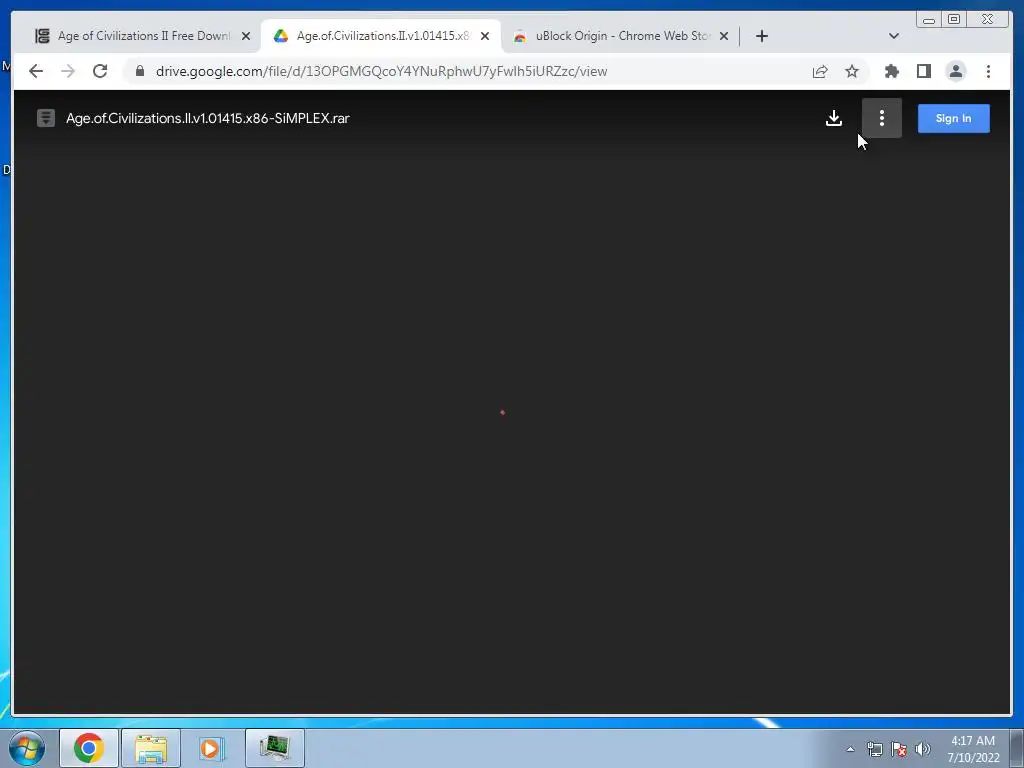1024x768 pixels.
Task: Click the Show desktop strip
Action: (1017, 748)
